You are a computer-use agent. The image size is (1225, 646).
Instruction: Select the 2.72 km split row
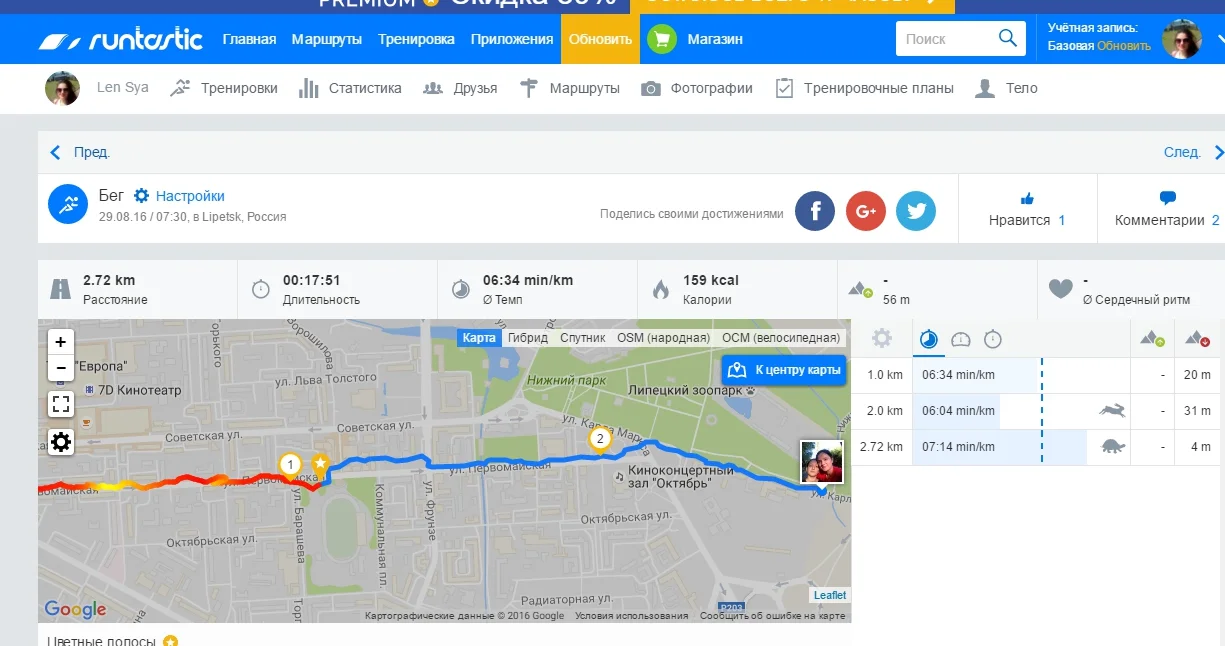pos(1038,447)
